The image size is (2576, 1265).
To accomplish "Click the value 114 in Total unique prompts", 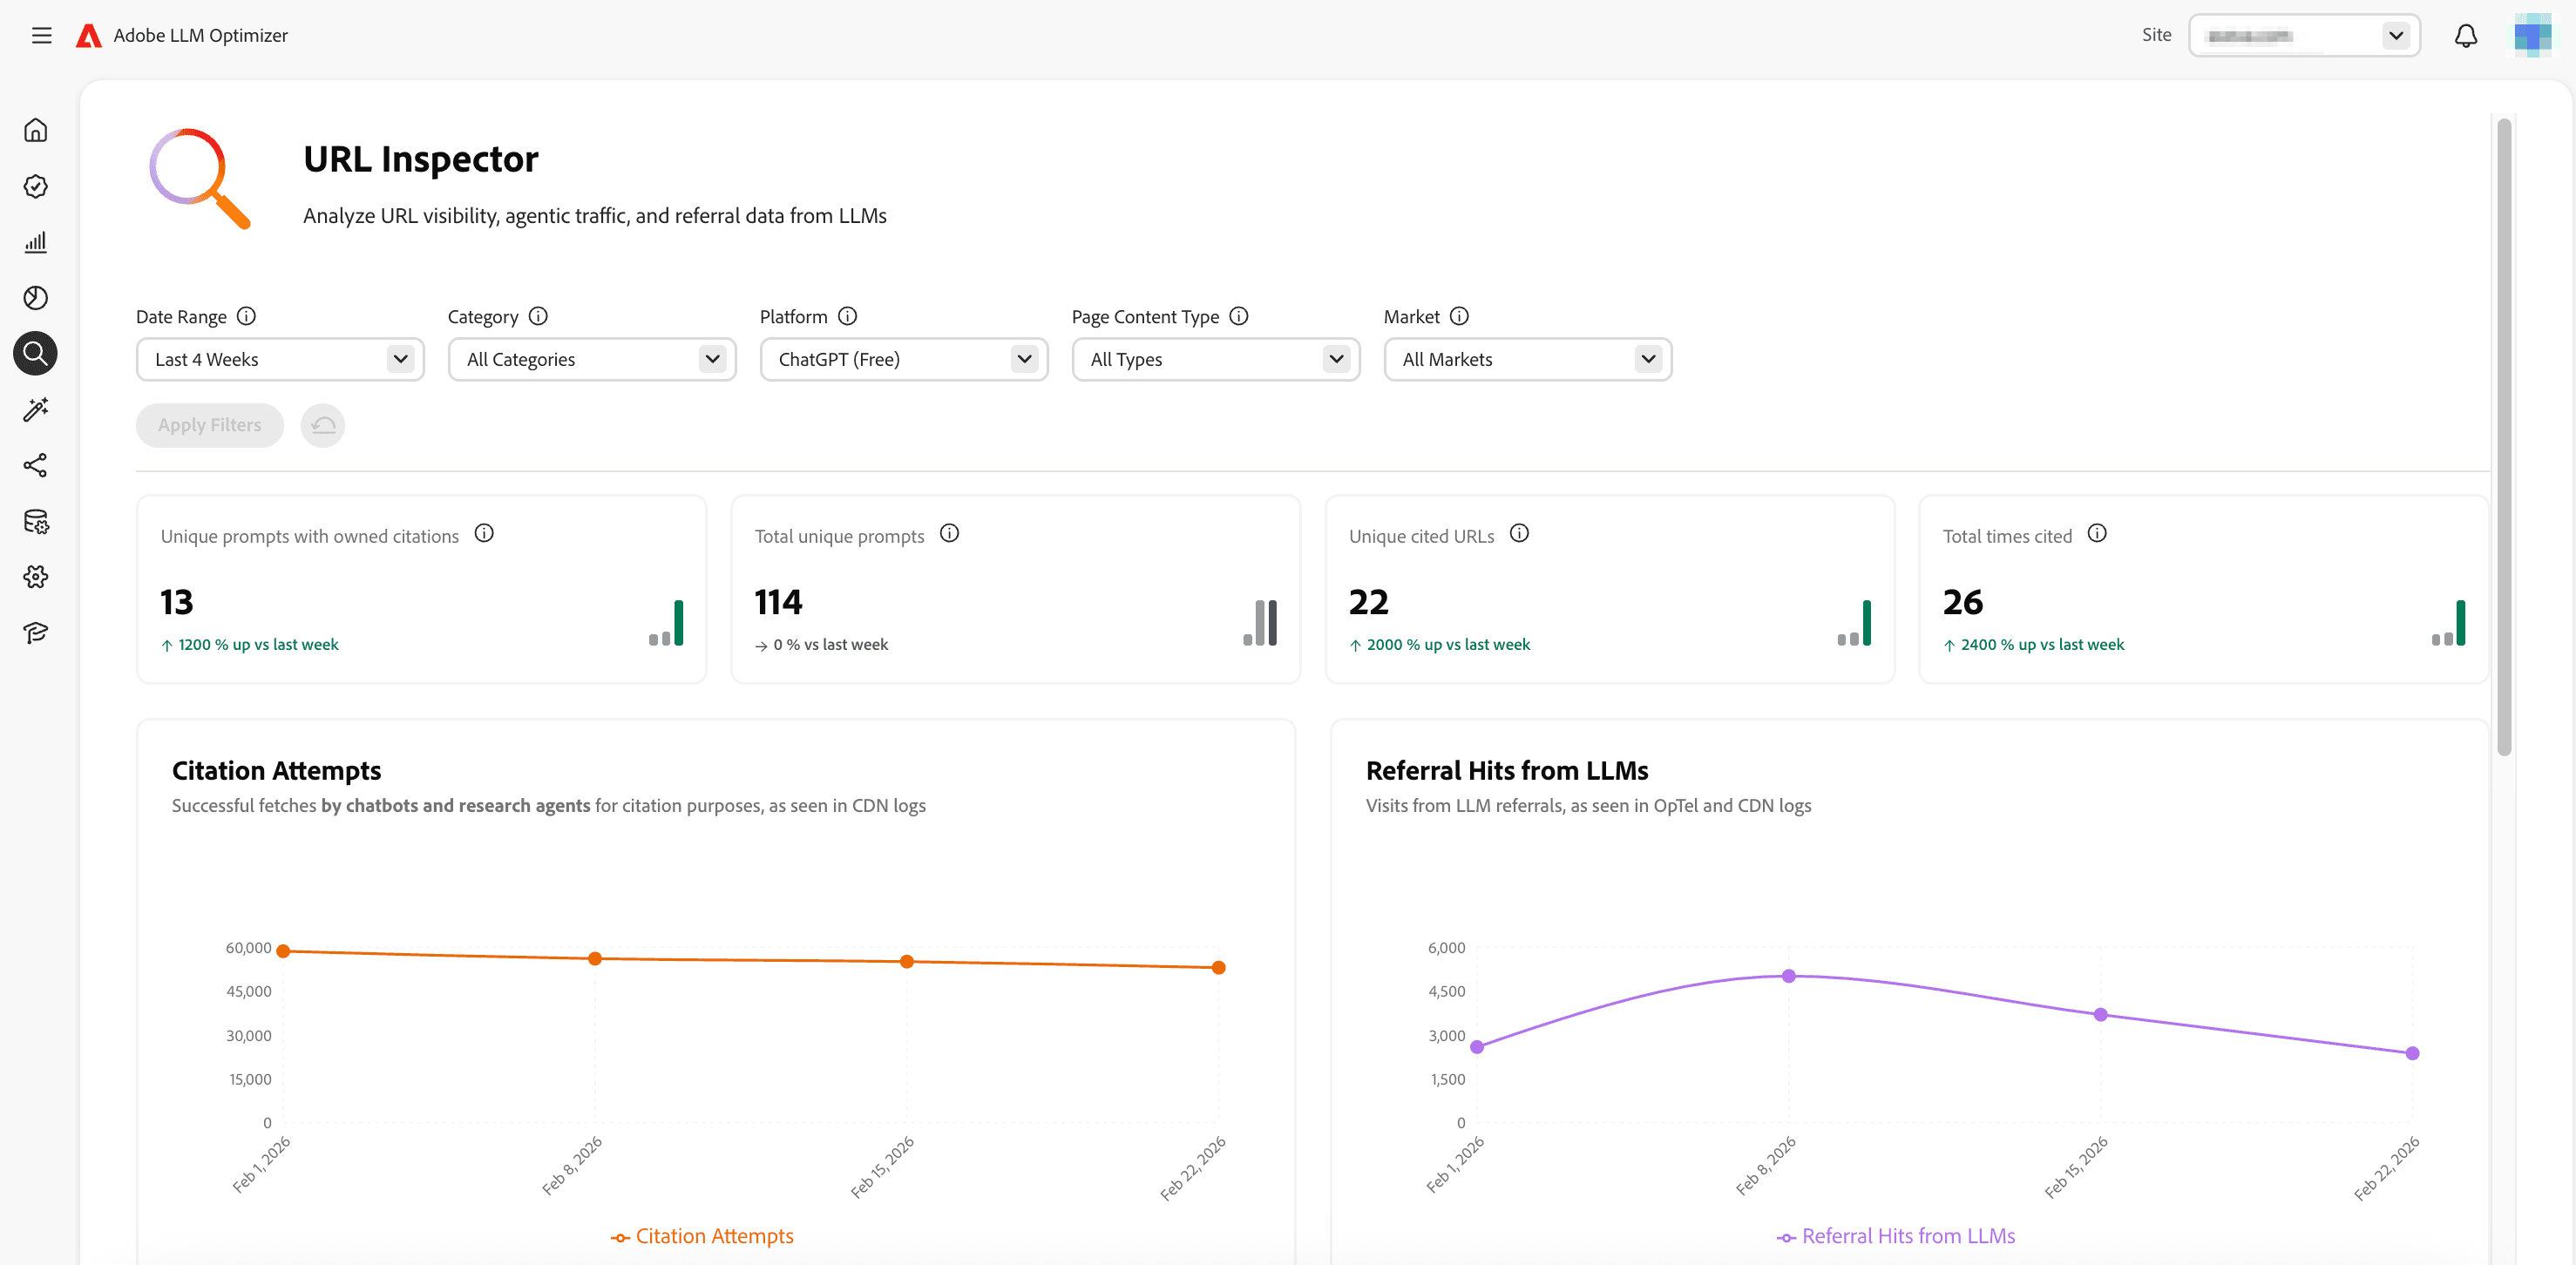I will tap(779, 603).
